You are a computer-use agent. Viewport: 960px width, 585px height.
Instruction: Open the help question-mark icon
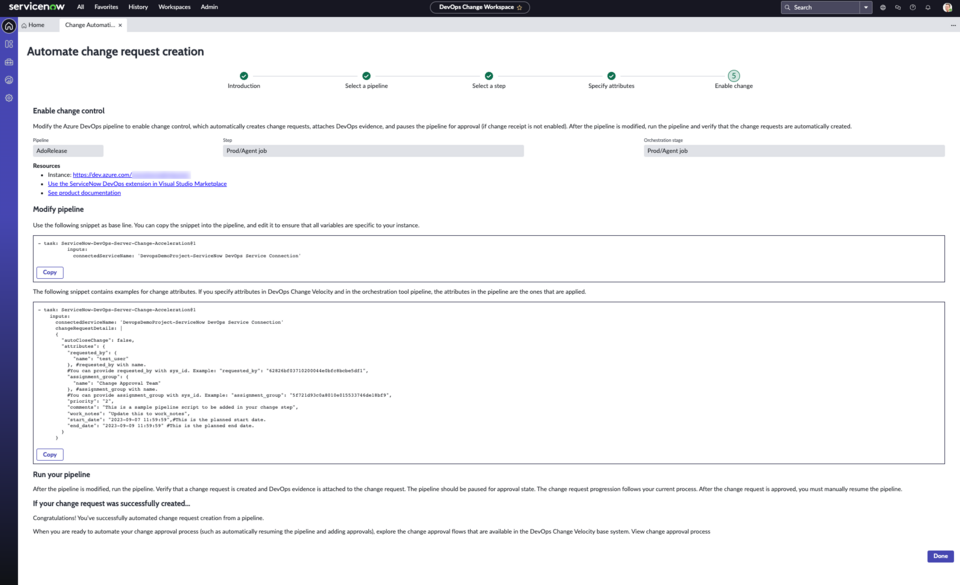click(x=913, y=7)
